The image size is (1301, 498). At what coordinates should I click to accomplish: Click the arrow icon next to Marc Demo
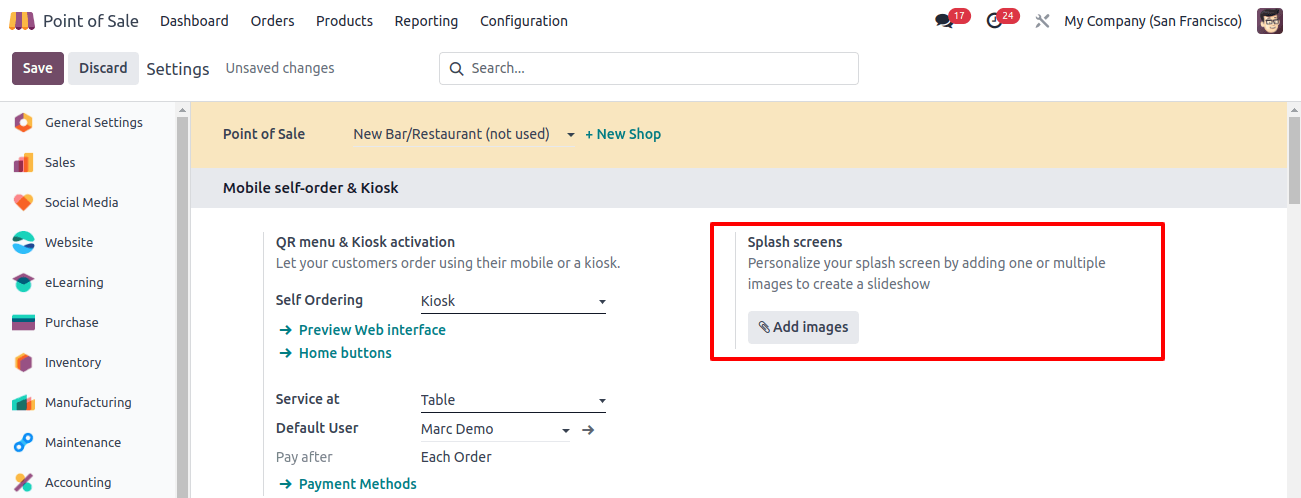588,429
